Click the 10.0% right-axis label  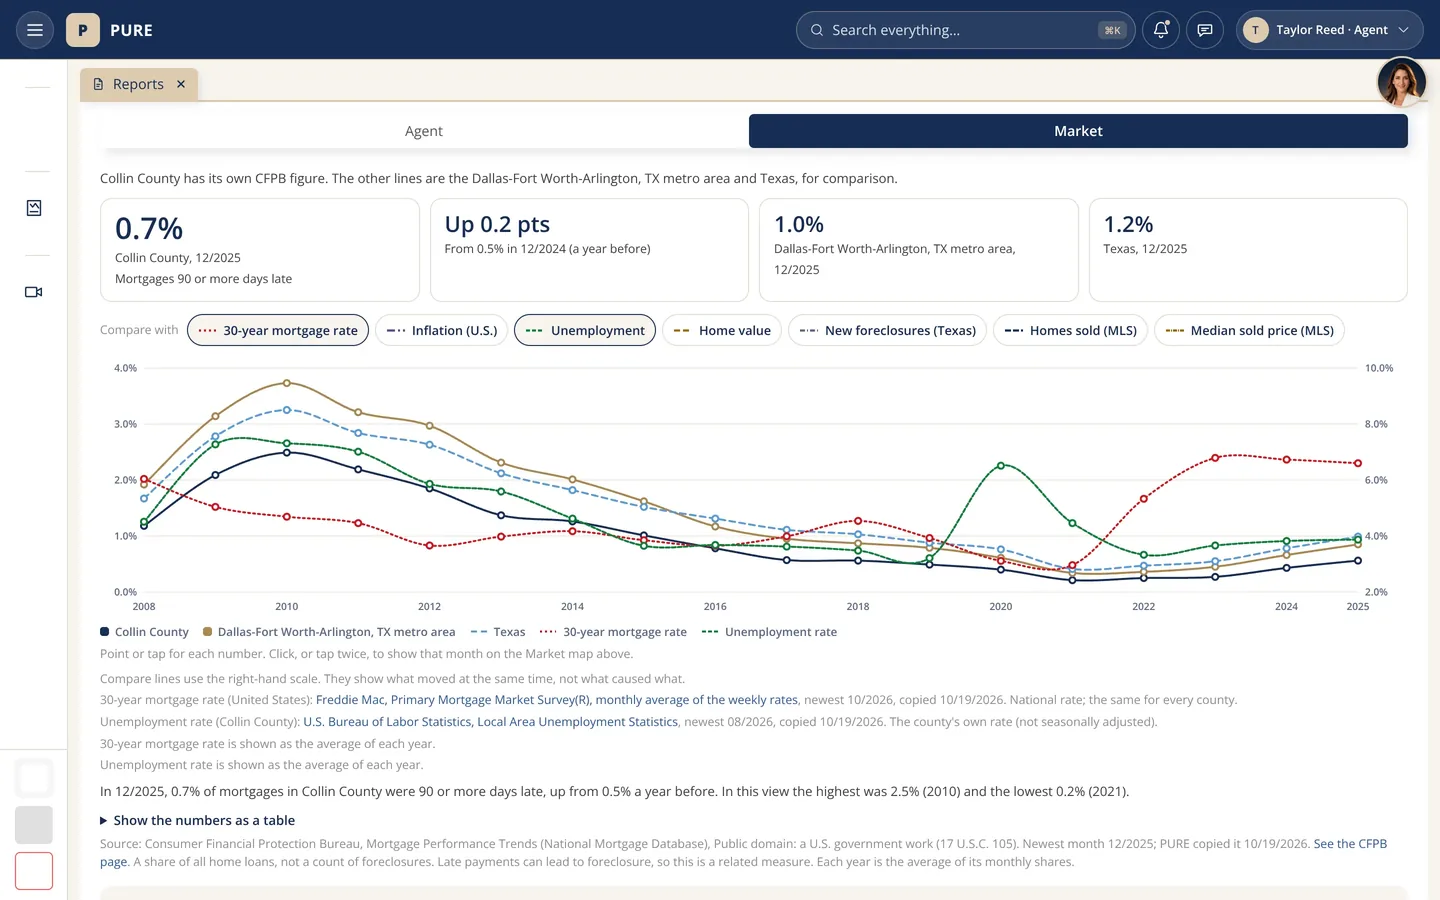coord(1379,368)
